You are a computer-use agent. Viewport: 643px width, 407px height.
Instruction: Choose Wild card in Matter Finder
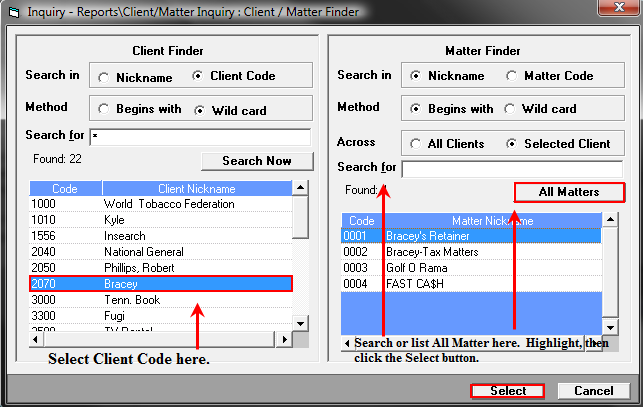click(512, 109)
